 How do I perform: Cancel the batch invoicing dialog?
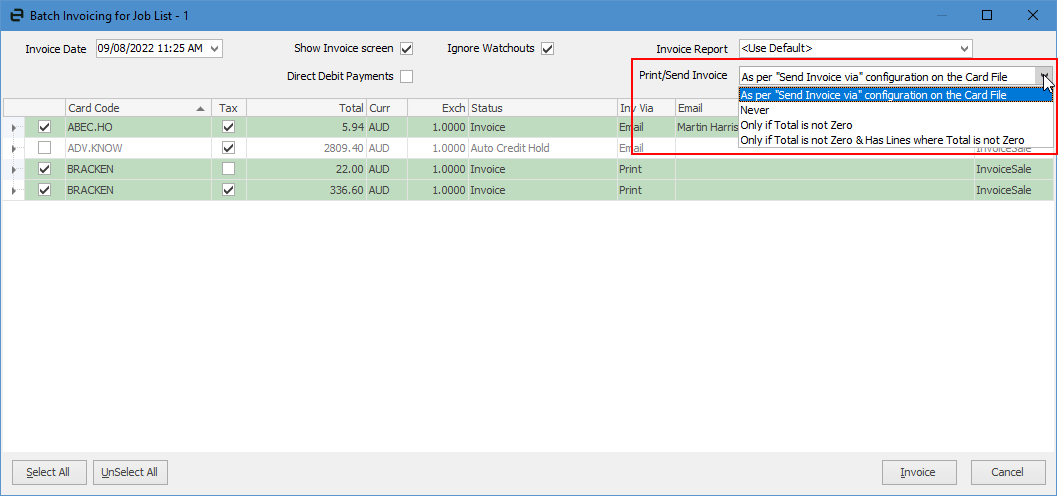(1006, 472)
